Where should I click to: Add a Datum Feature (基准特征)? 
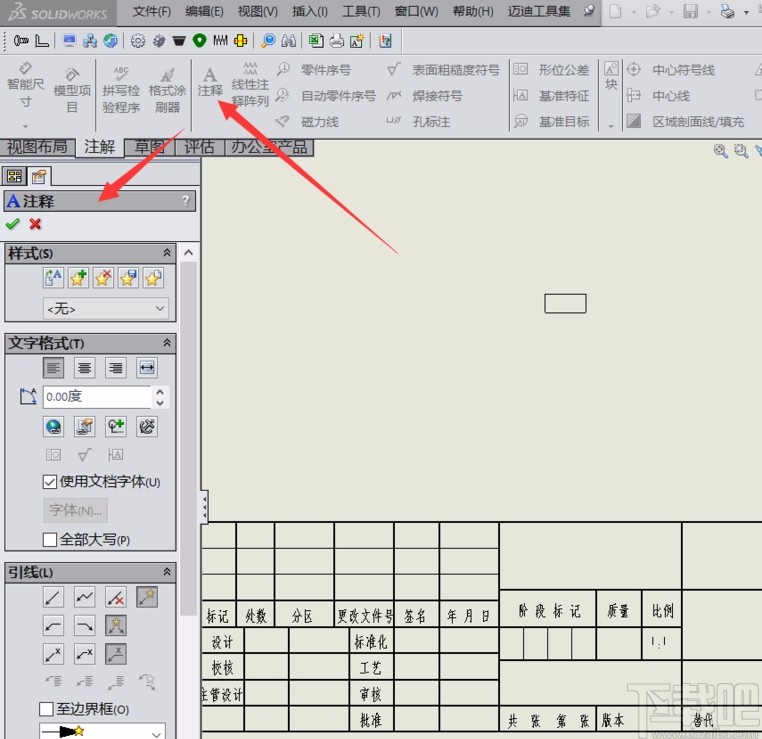(551, 96)
